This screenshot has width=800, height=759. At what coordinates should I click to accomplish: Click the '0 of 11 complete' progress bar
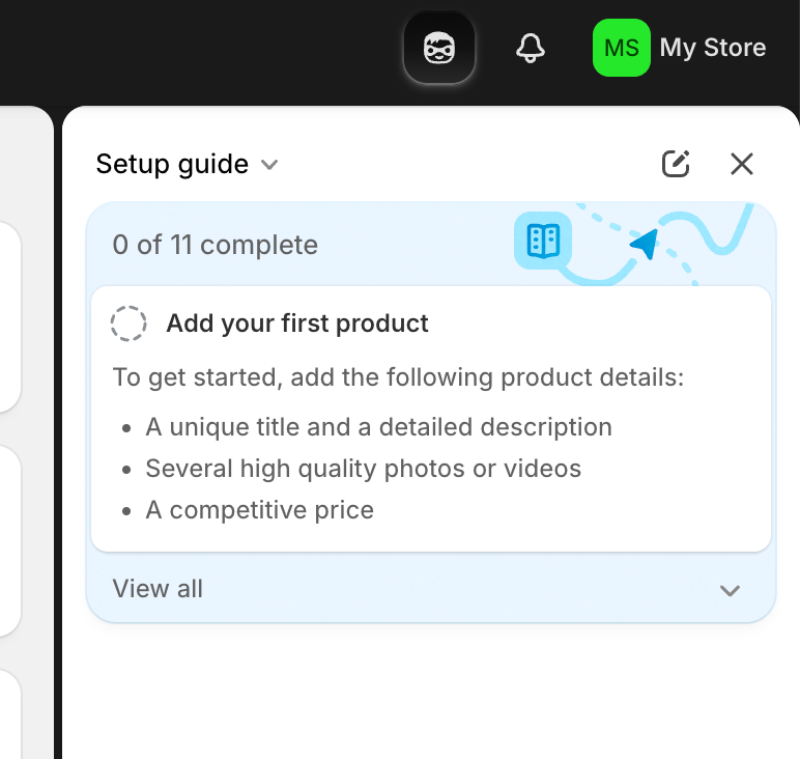(x=213, y=244)
